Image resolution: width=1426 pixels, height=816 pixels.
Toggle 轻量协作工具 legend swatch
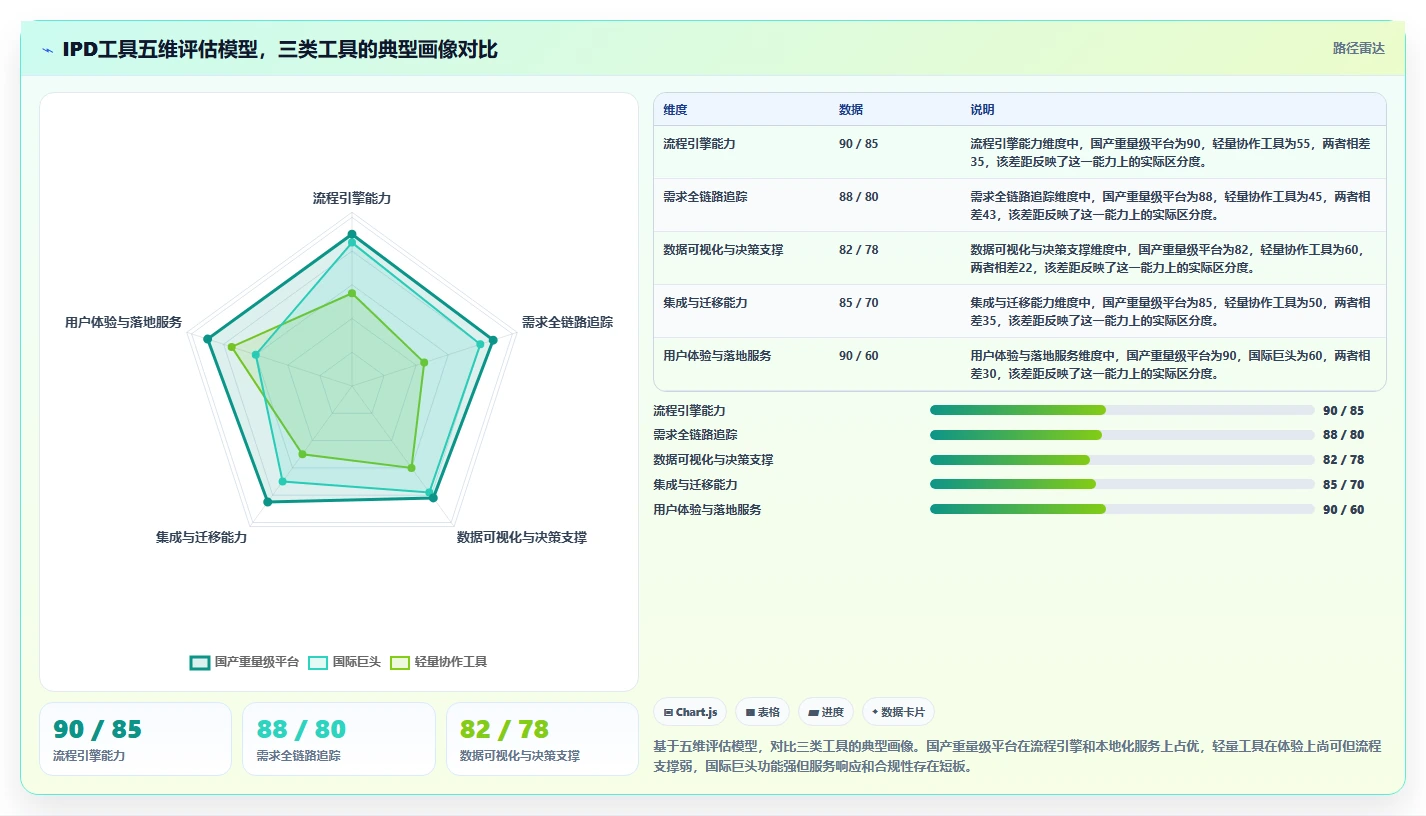(x=400, y=662)
